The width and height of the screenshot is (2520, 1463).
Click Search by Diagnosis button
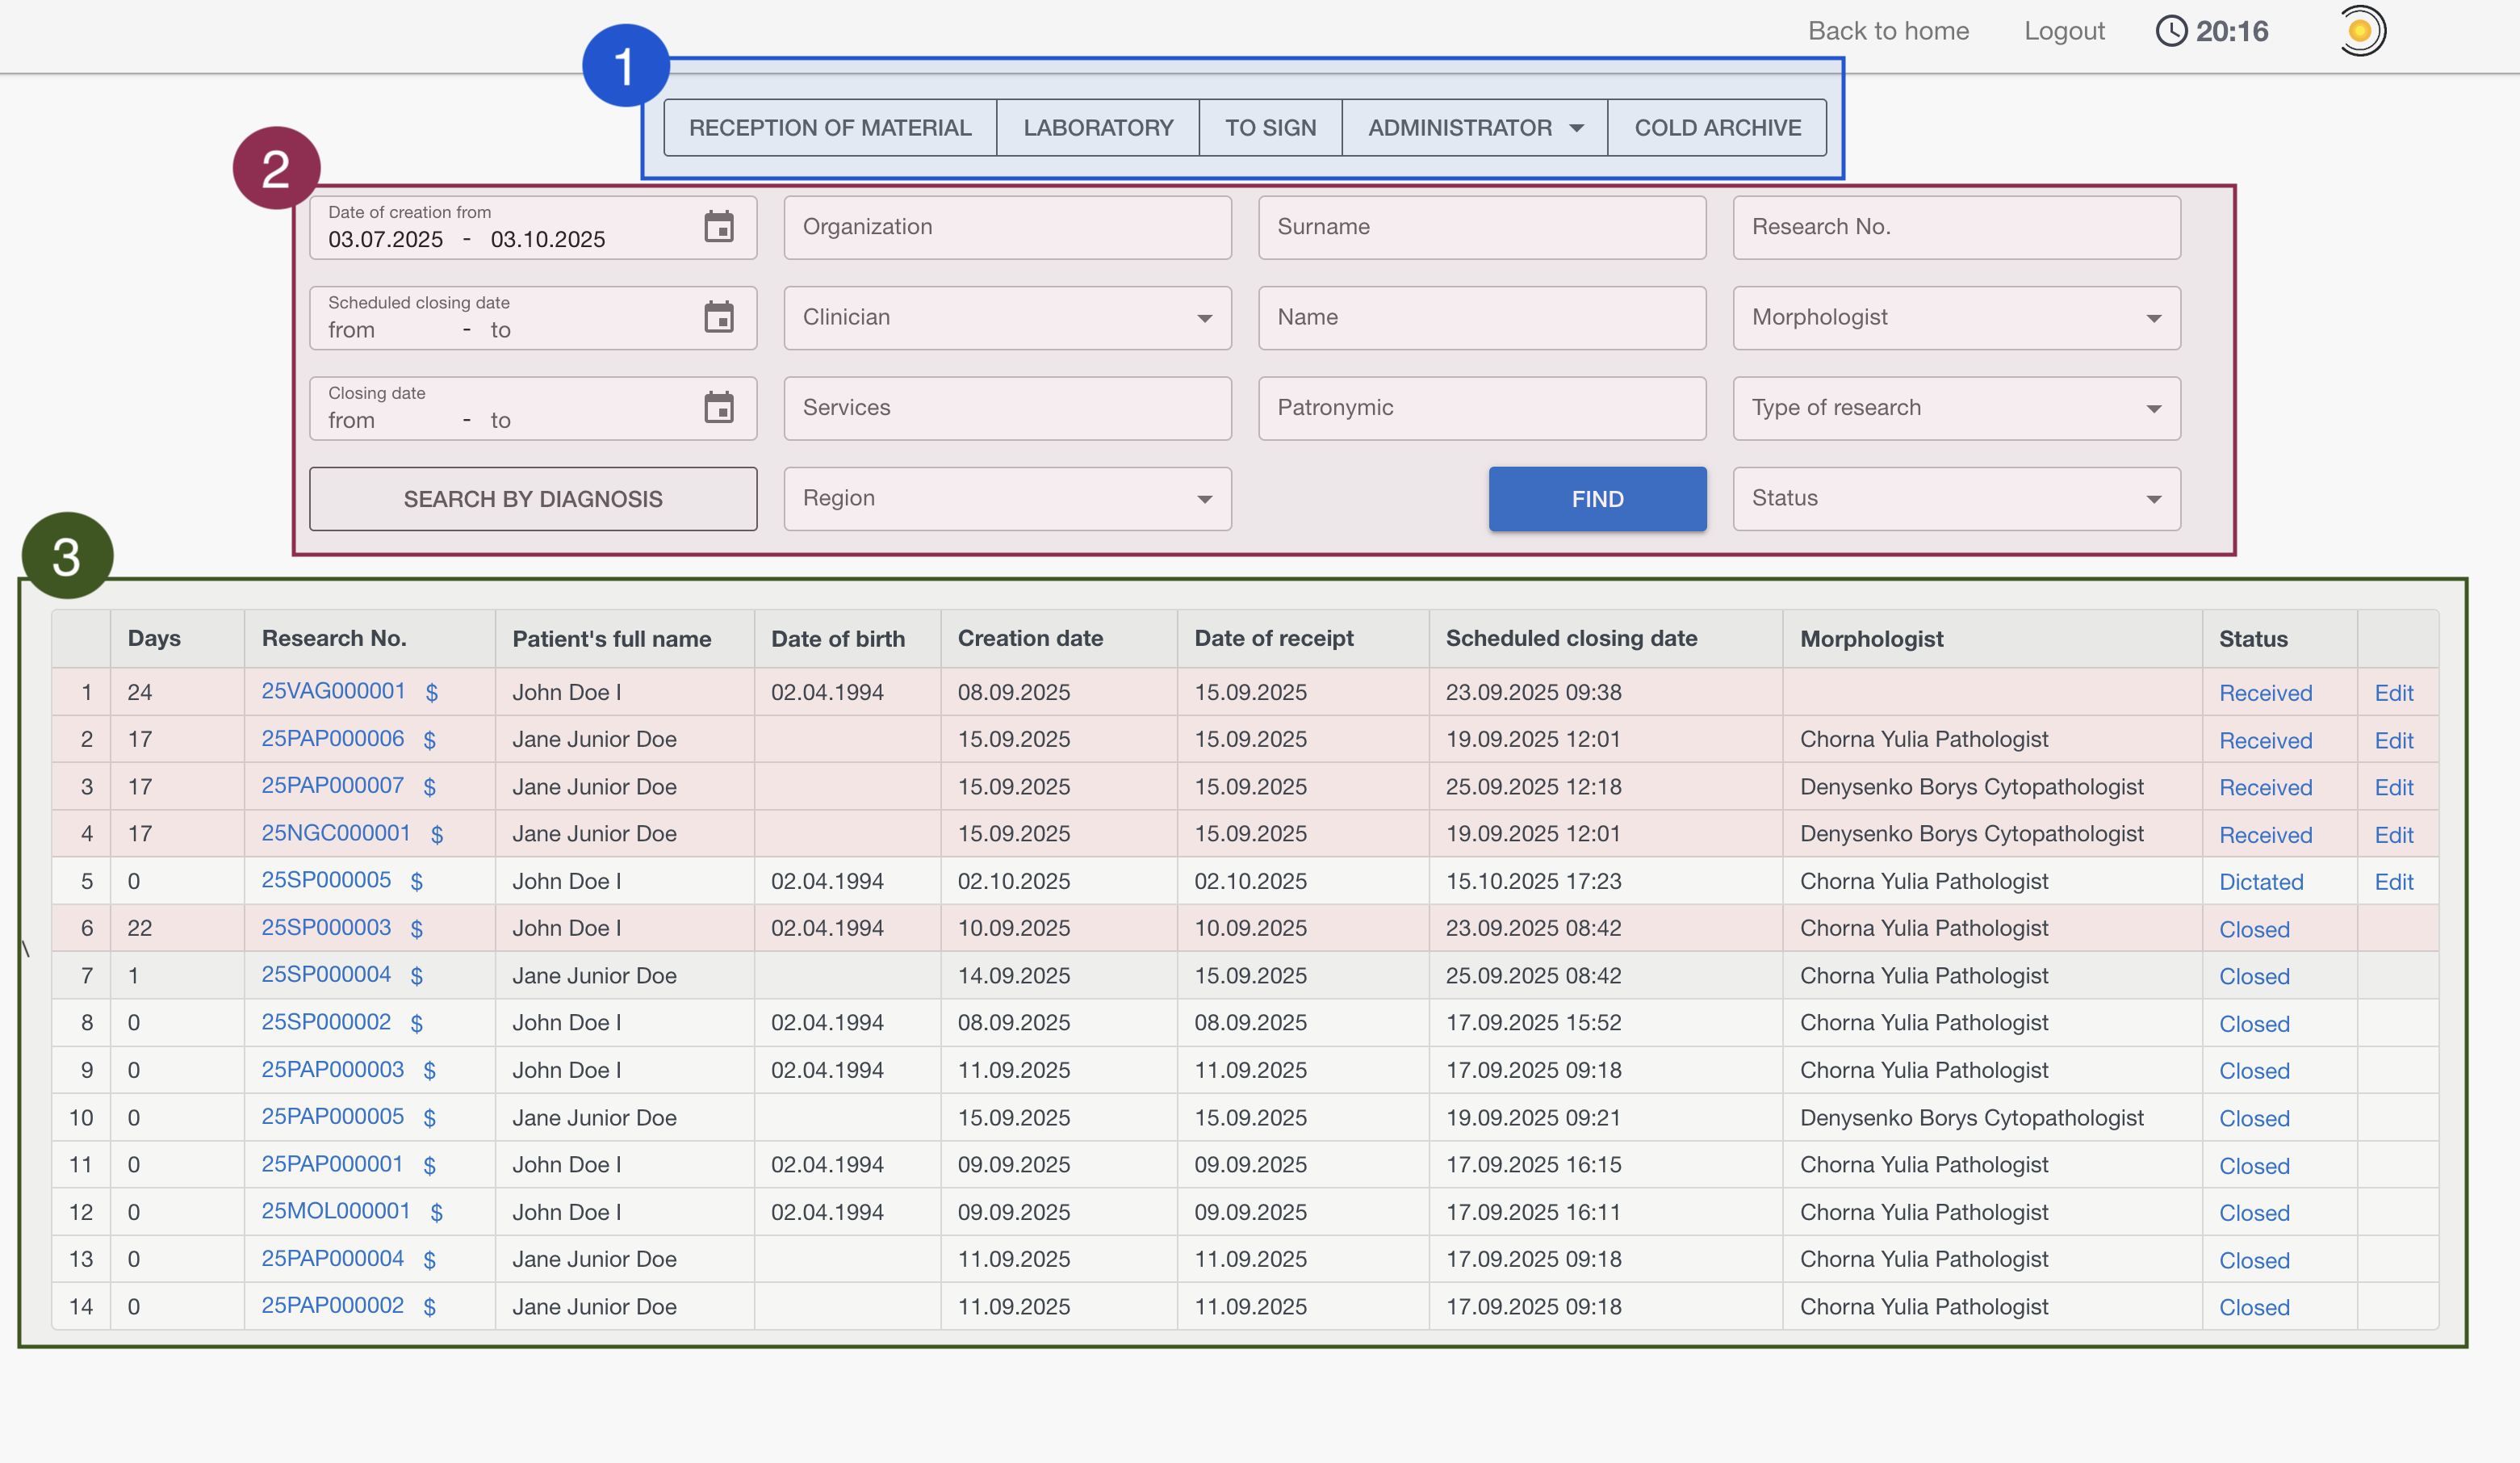point(533,499)
